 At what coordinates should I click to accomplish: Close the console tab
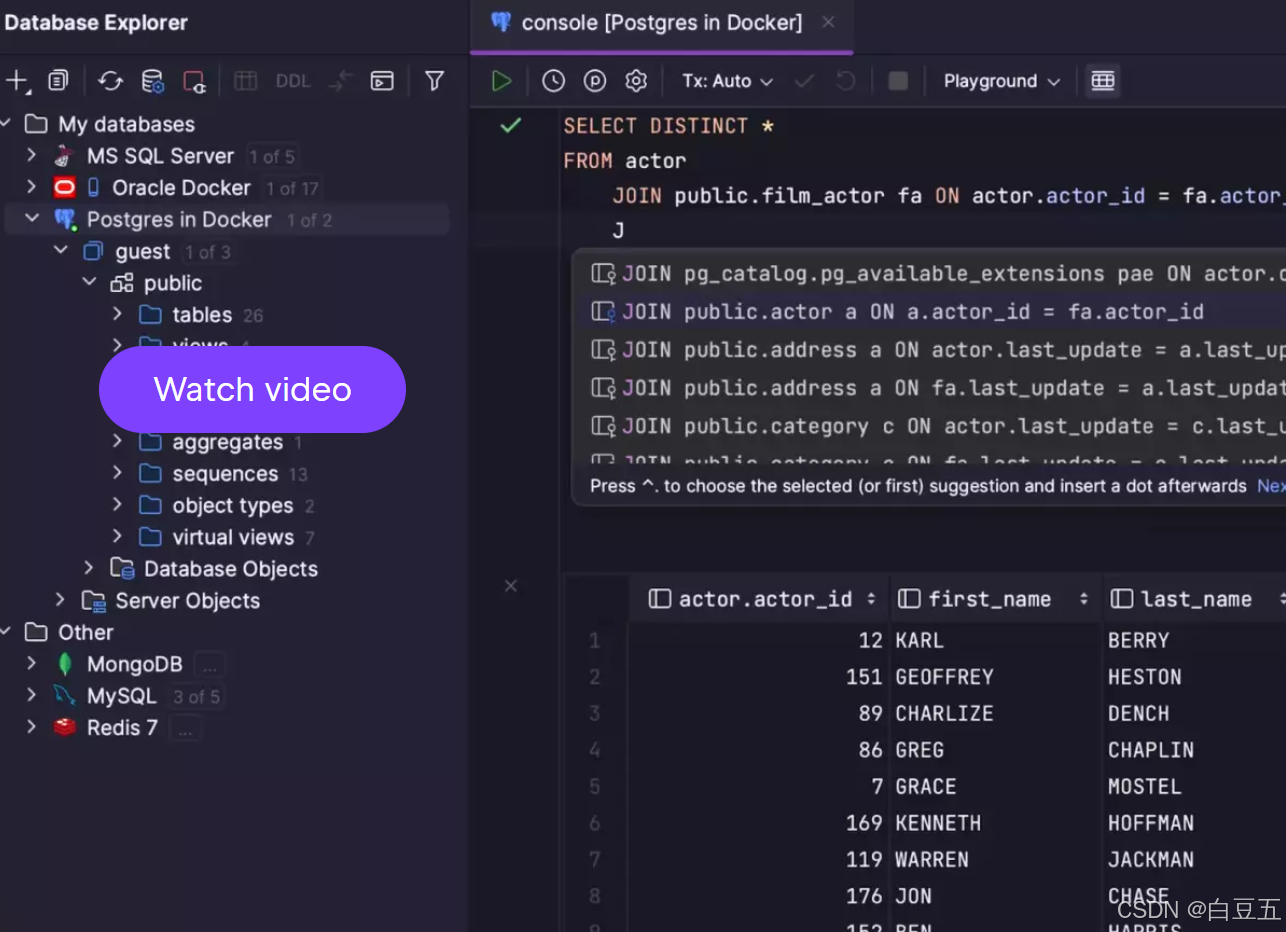828,22
